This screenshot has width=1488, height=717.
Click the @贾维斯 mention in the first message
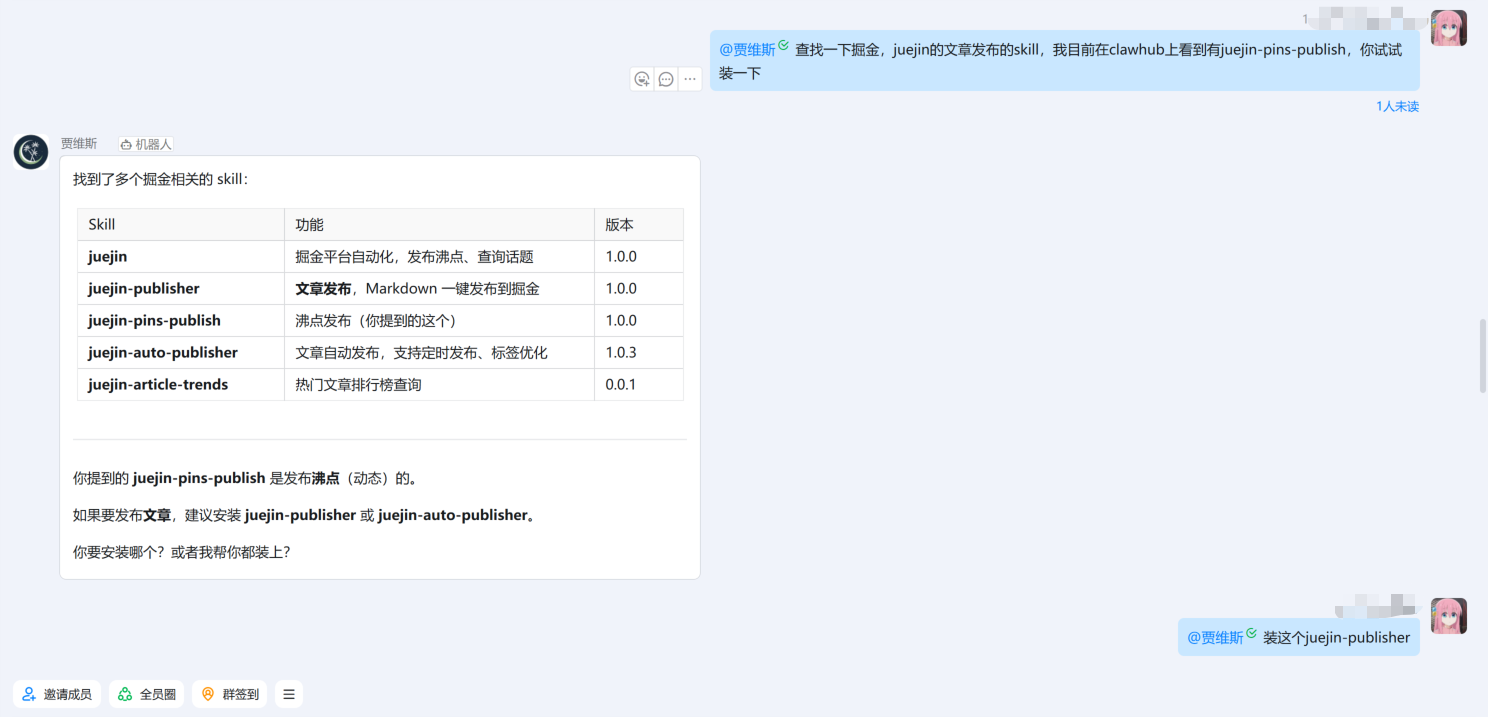(747, 50)
